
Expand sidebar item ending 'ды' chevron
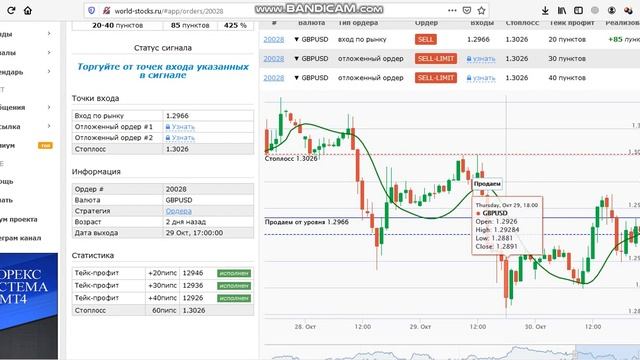coord(49,33)
